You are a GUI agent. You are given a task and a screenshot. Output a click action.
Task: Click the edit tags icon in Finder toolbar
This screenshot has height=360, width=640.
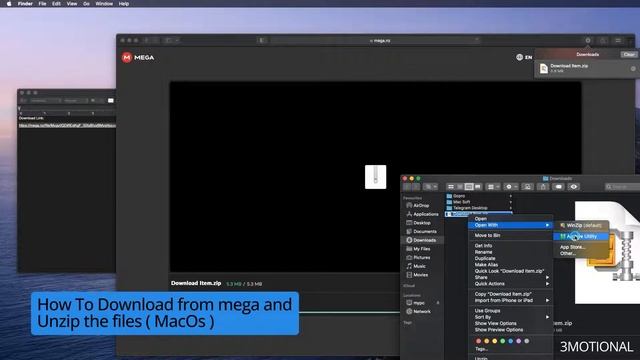coord(558,187)
